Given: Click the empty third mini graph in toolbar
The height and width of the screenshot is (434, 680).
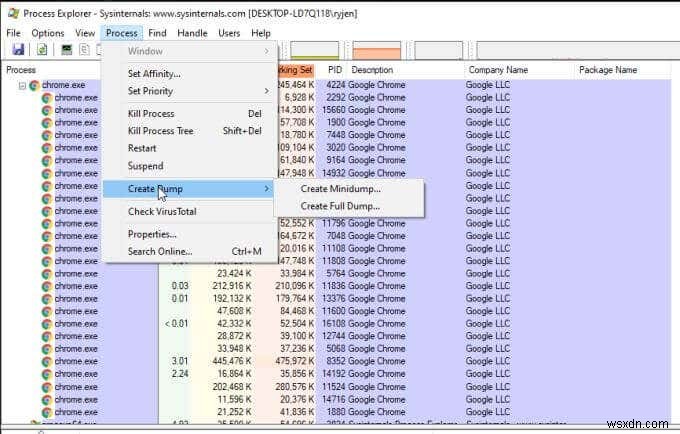Looking at the screenshot, I should point(438,50).
